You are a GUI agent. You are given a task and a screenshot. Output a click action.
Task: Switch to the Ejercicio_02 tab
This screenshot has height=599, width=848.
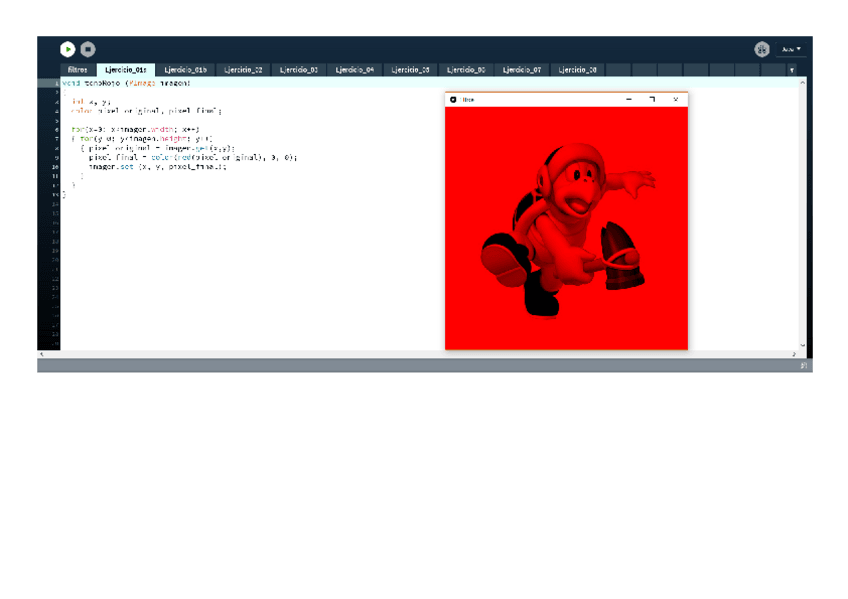243,70
